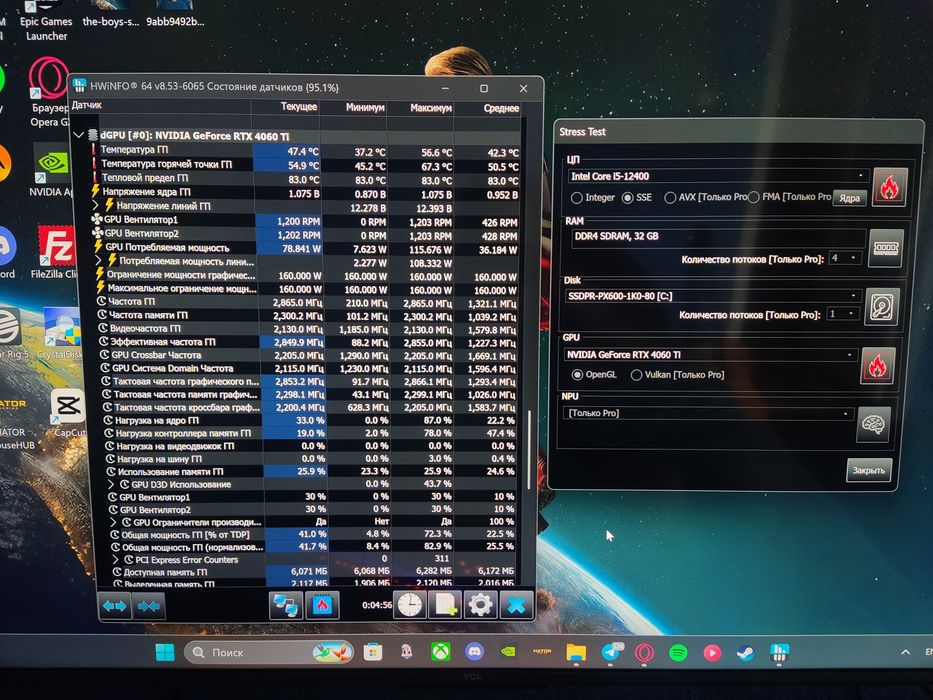Click the collapse columns arrows button in HWiNFO
The image size is (933, 700).
pyautogui.click(x=148, y=606)
